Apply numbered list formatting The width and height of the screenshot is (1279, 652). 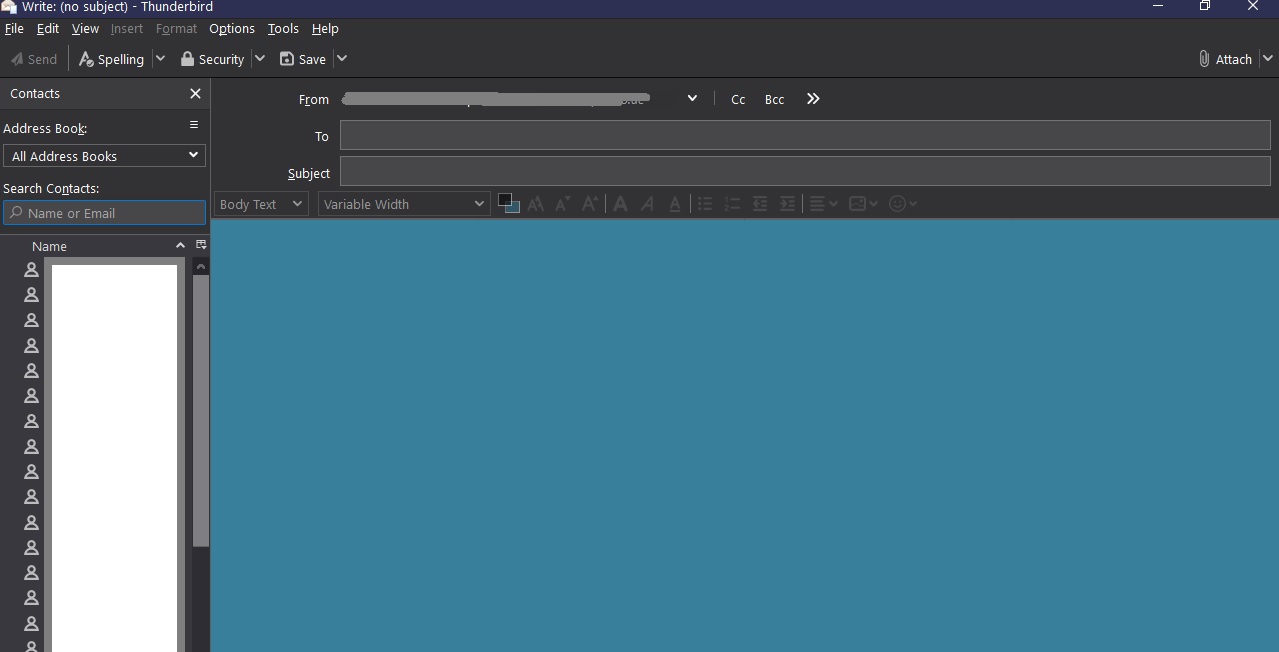(x=732, y=204)
